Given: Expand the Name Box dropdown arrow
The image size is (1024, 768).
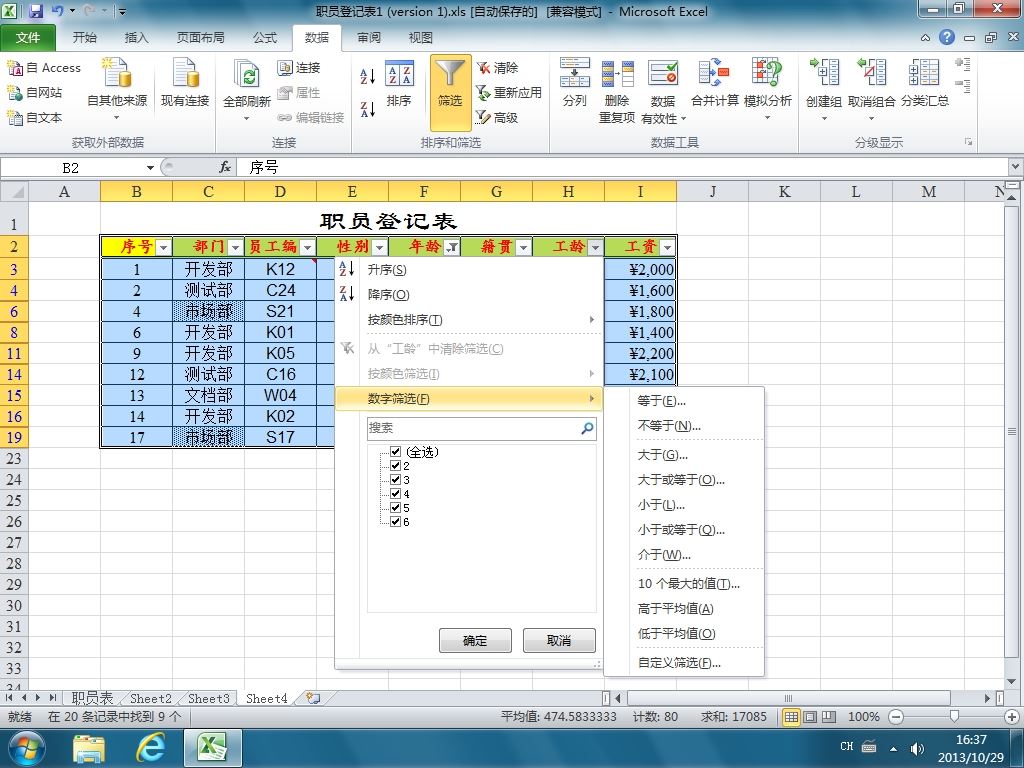Looking at the screenshot, I should 150,168.
